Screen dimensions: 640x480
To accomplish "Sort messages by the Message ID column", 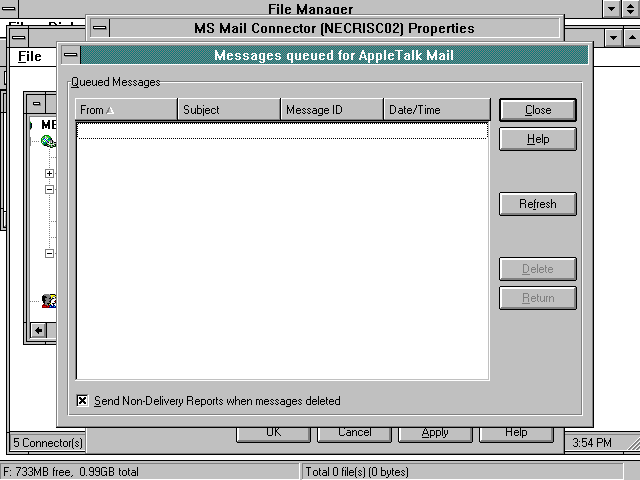I will [x=332, y=109].
